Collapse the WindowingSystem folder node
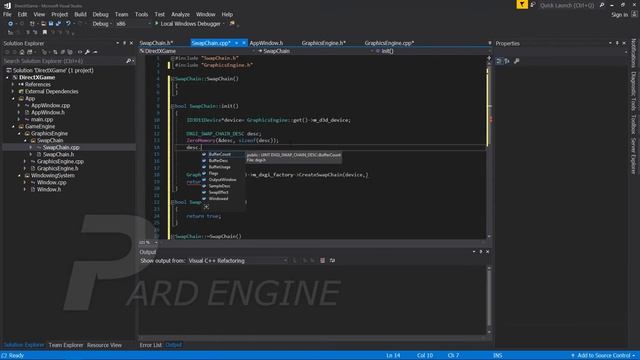 click(19, 176)
